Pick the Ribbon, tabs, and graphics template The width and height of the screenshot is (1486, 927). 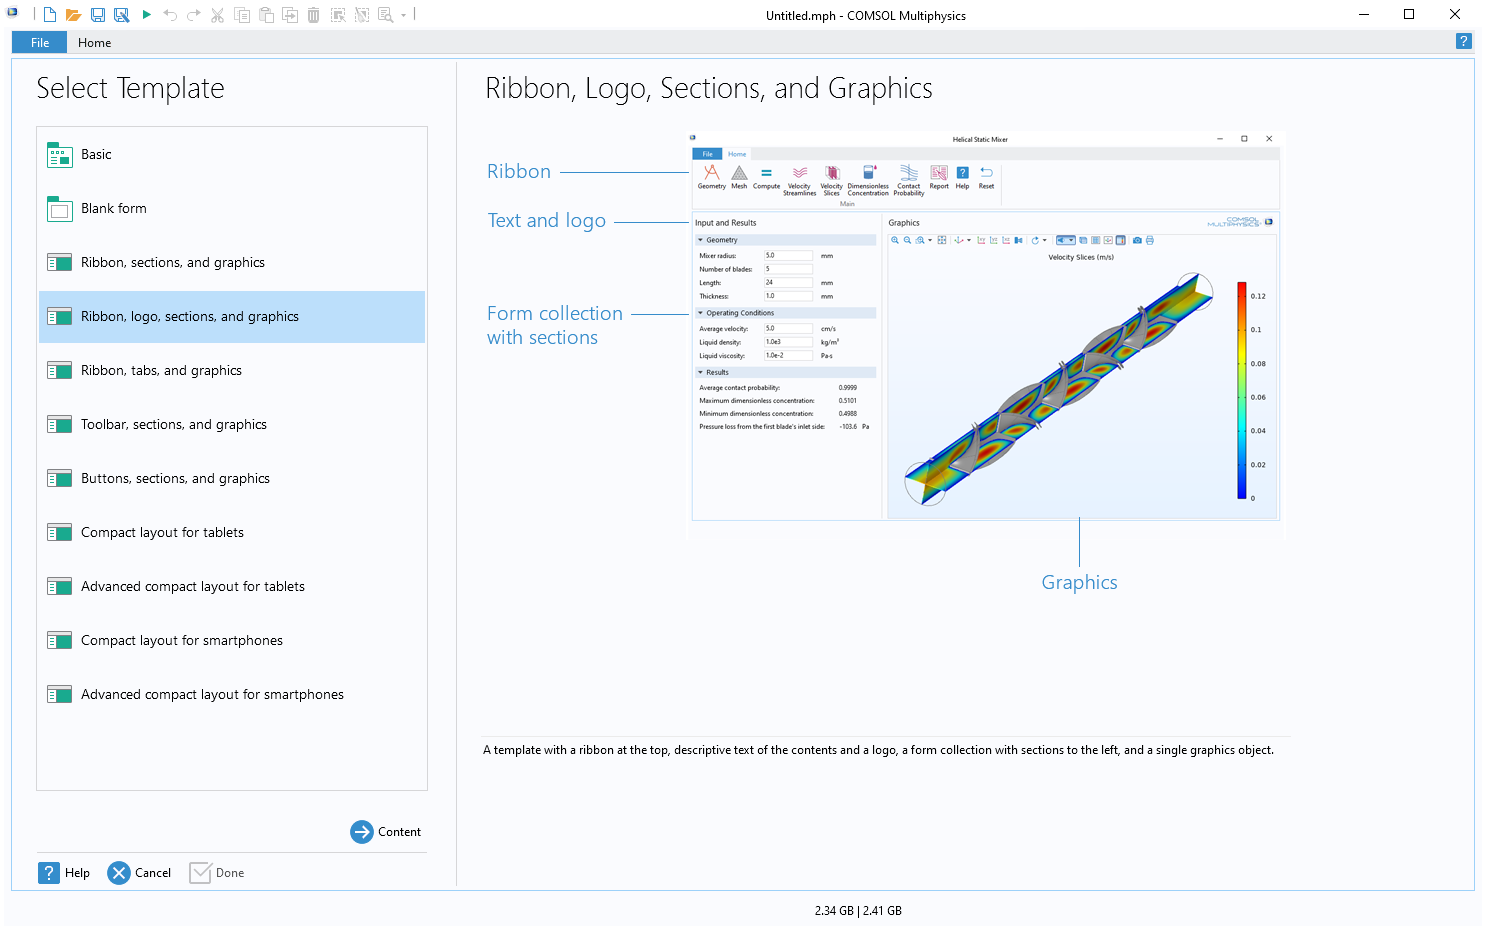click(232, 370)
